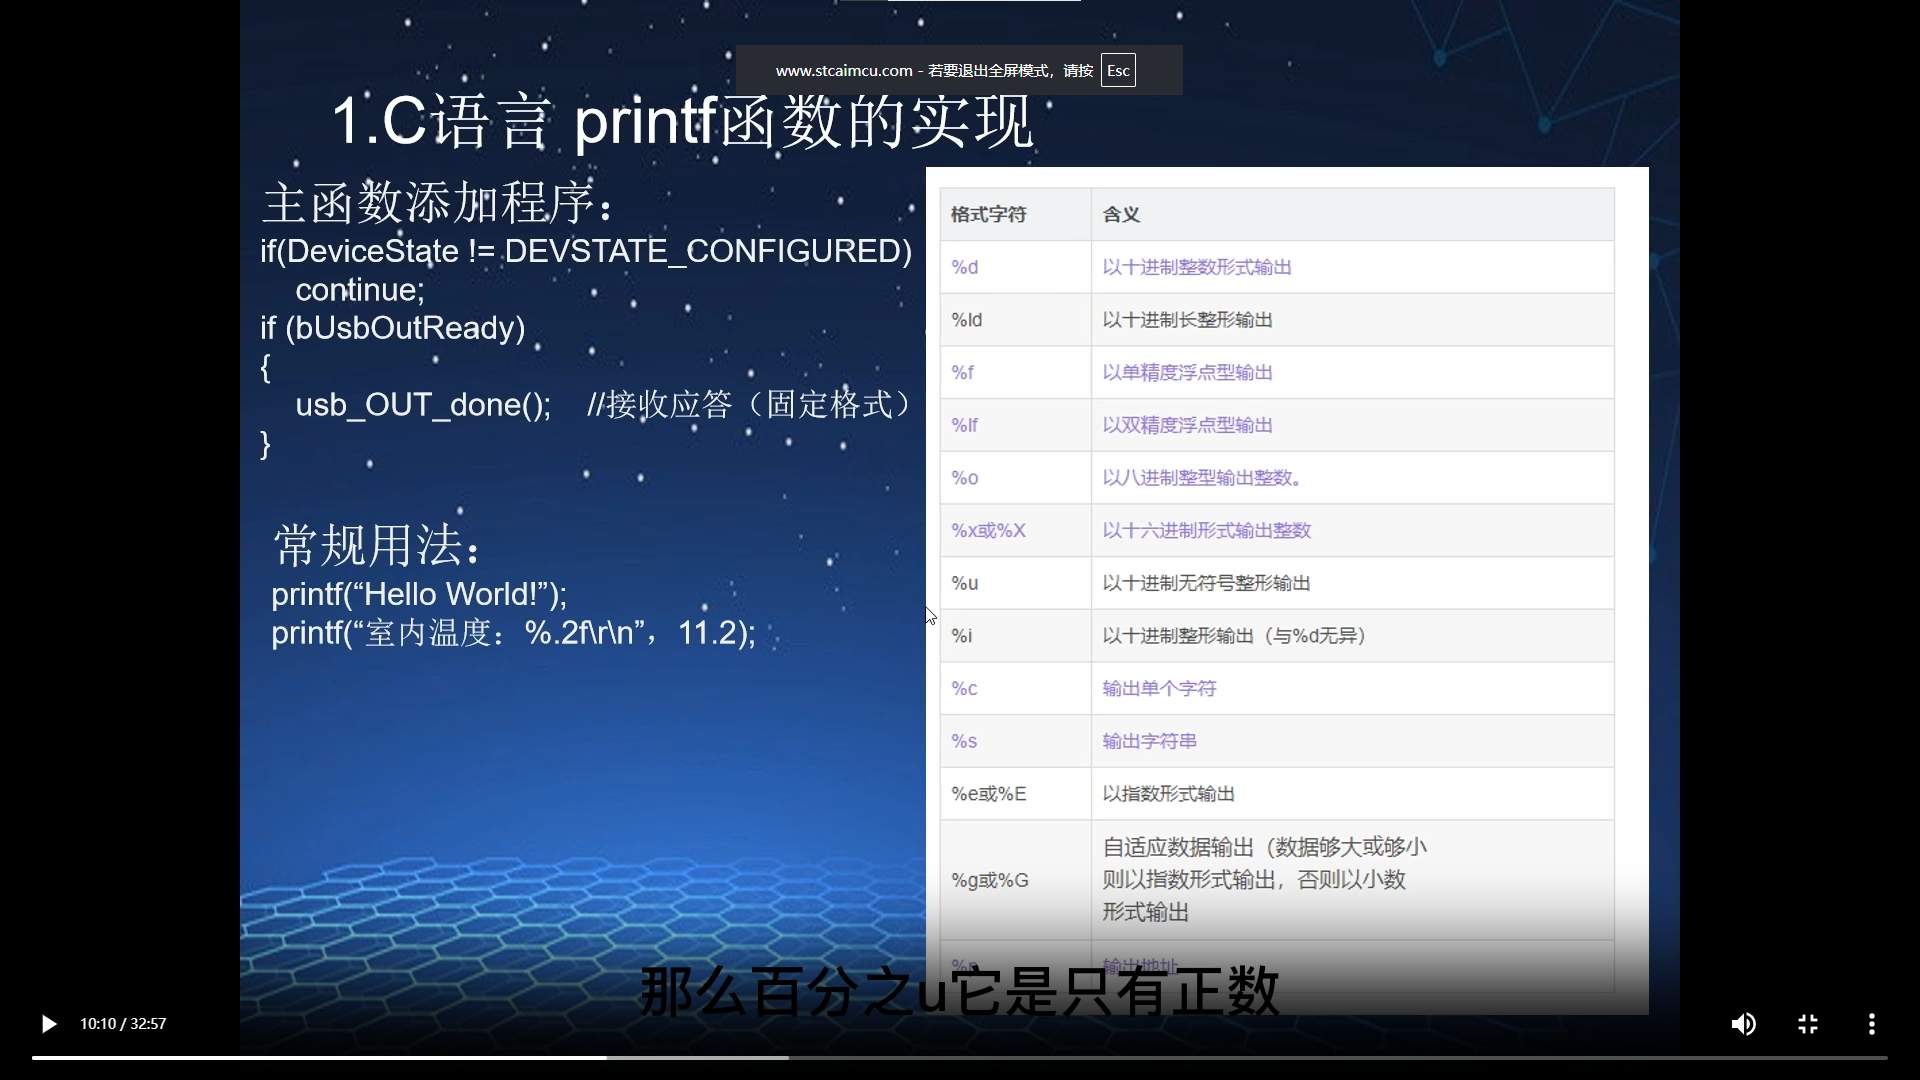Image resolution: width=1920 pixels, height=1080 pixels.
Task: Click the 以十进制整数形式输出 description
Action: pyautogui.click(x=1197, y=267)
